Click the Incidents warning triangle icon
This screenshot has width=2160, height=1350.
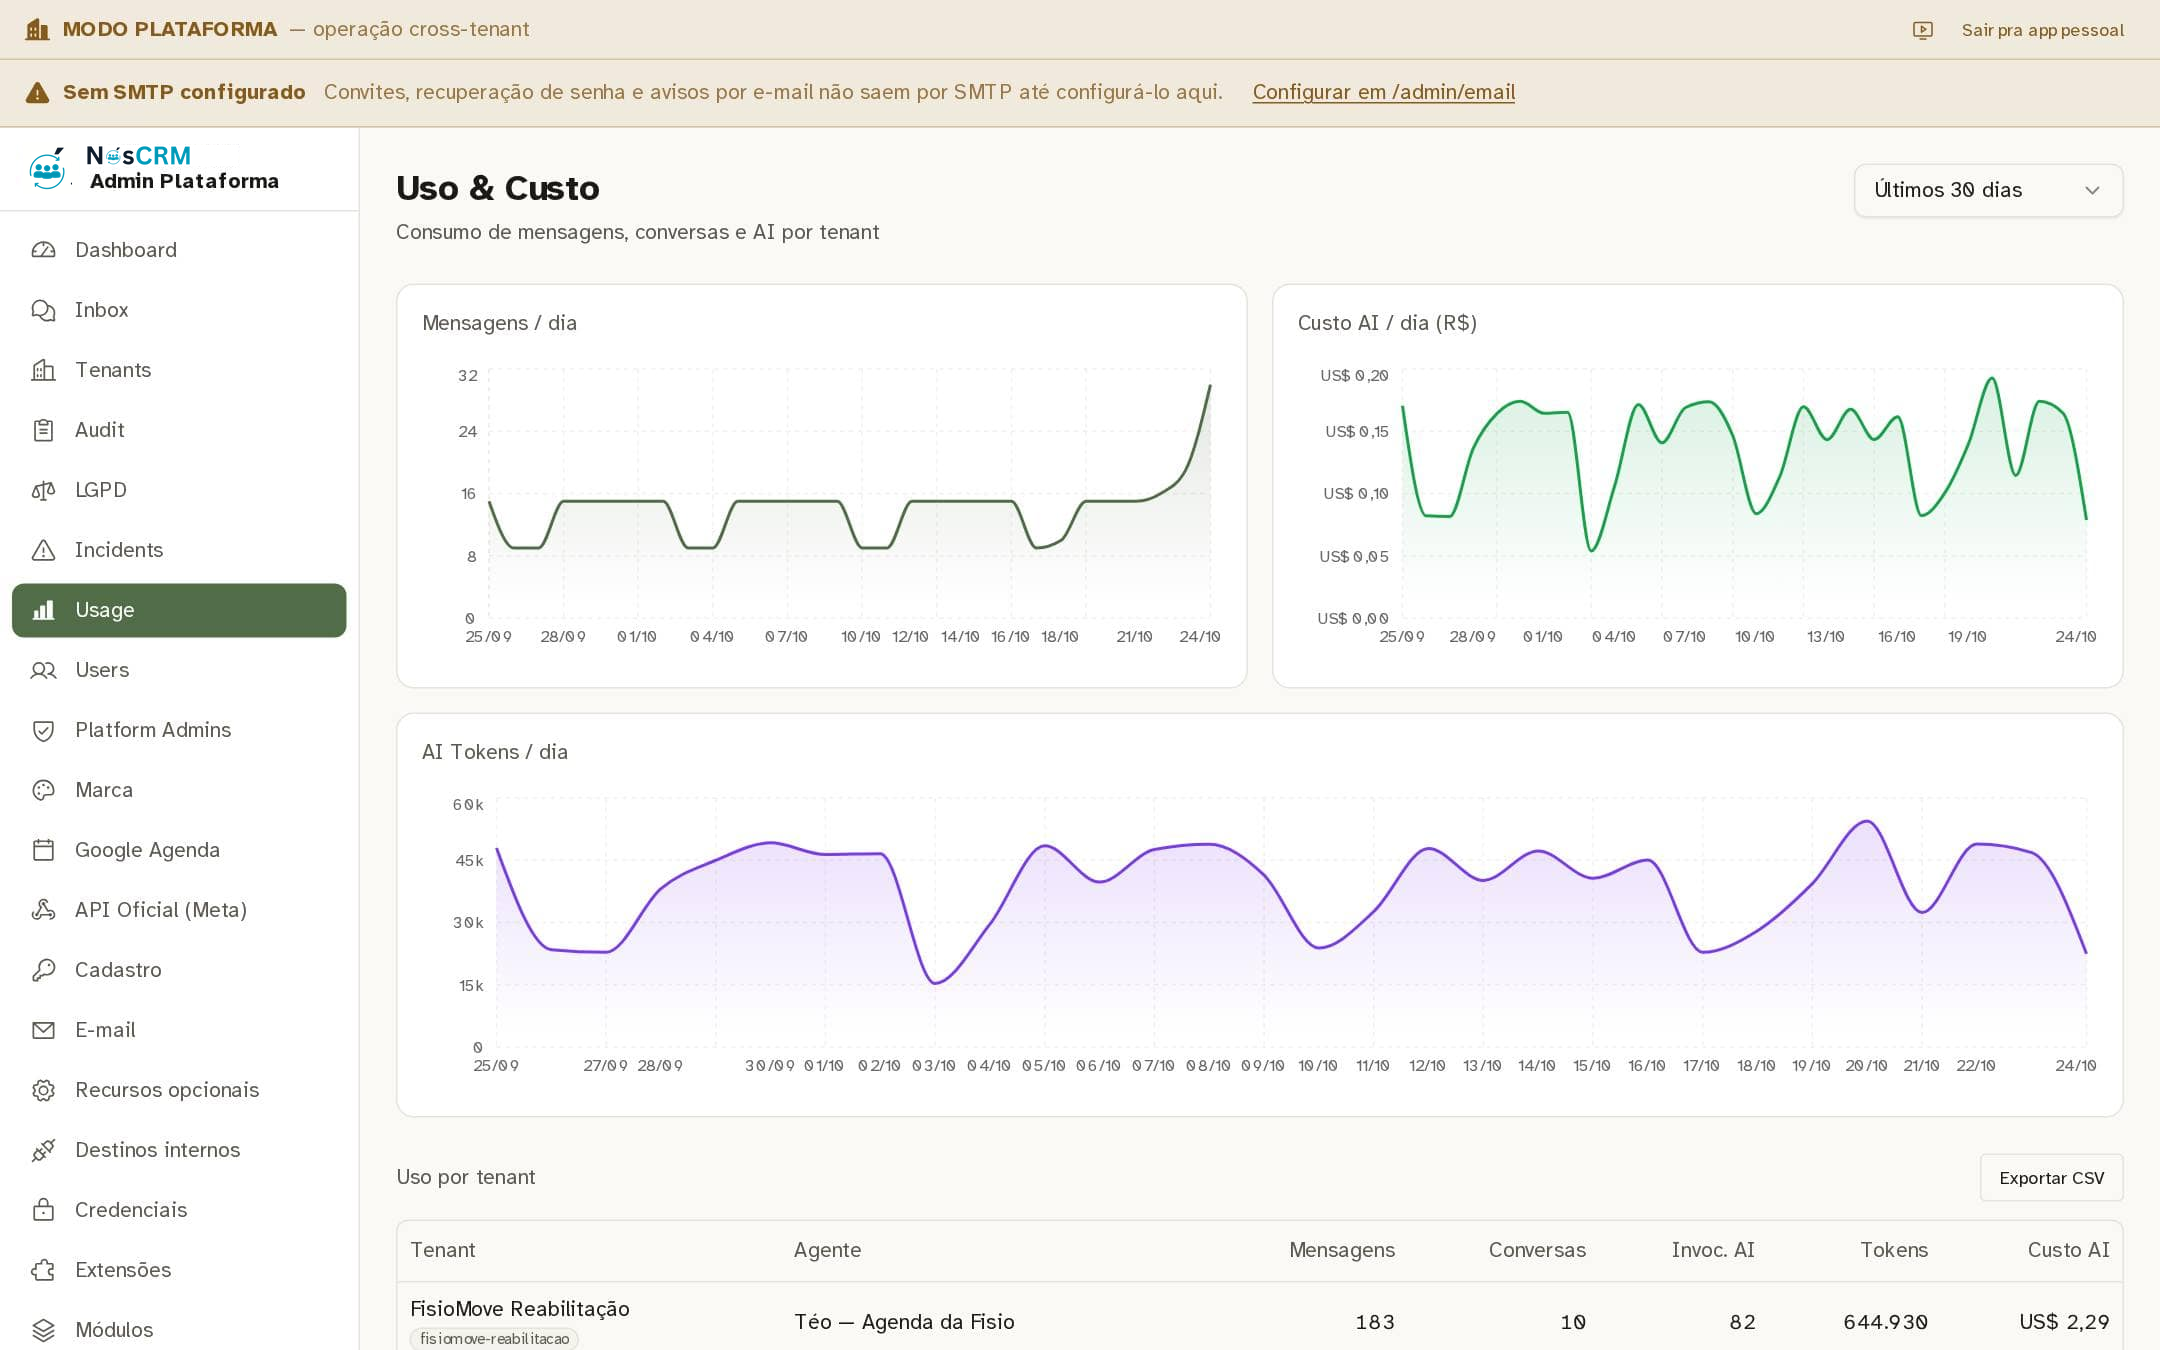pos(43,550)
